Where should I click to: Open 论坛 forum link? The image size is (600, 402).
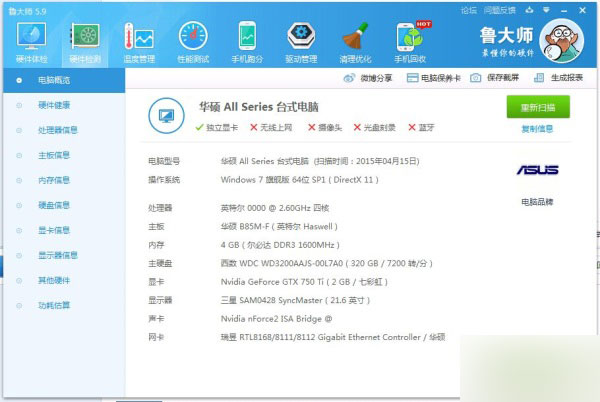tap(469, 10)
